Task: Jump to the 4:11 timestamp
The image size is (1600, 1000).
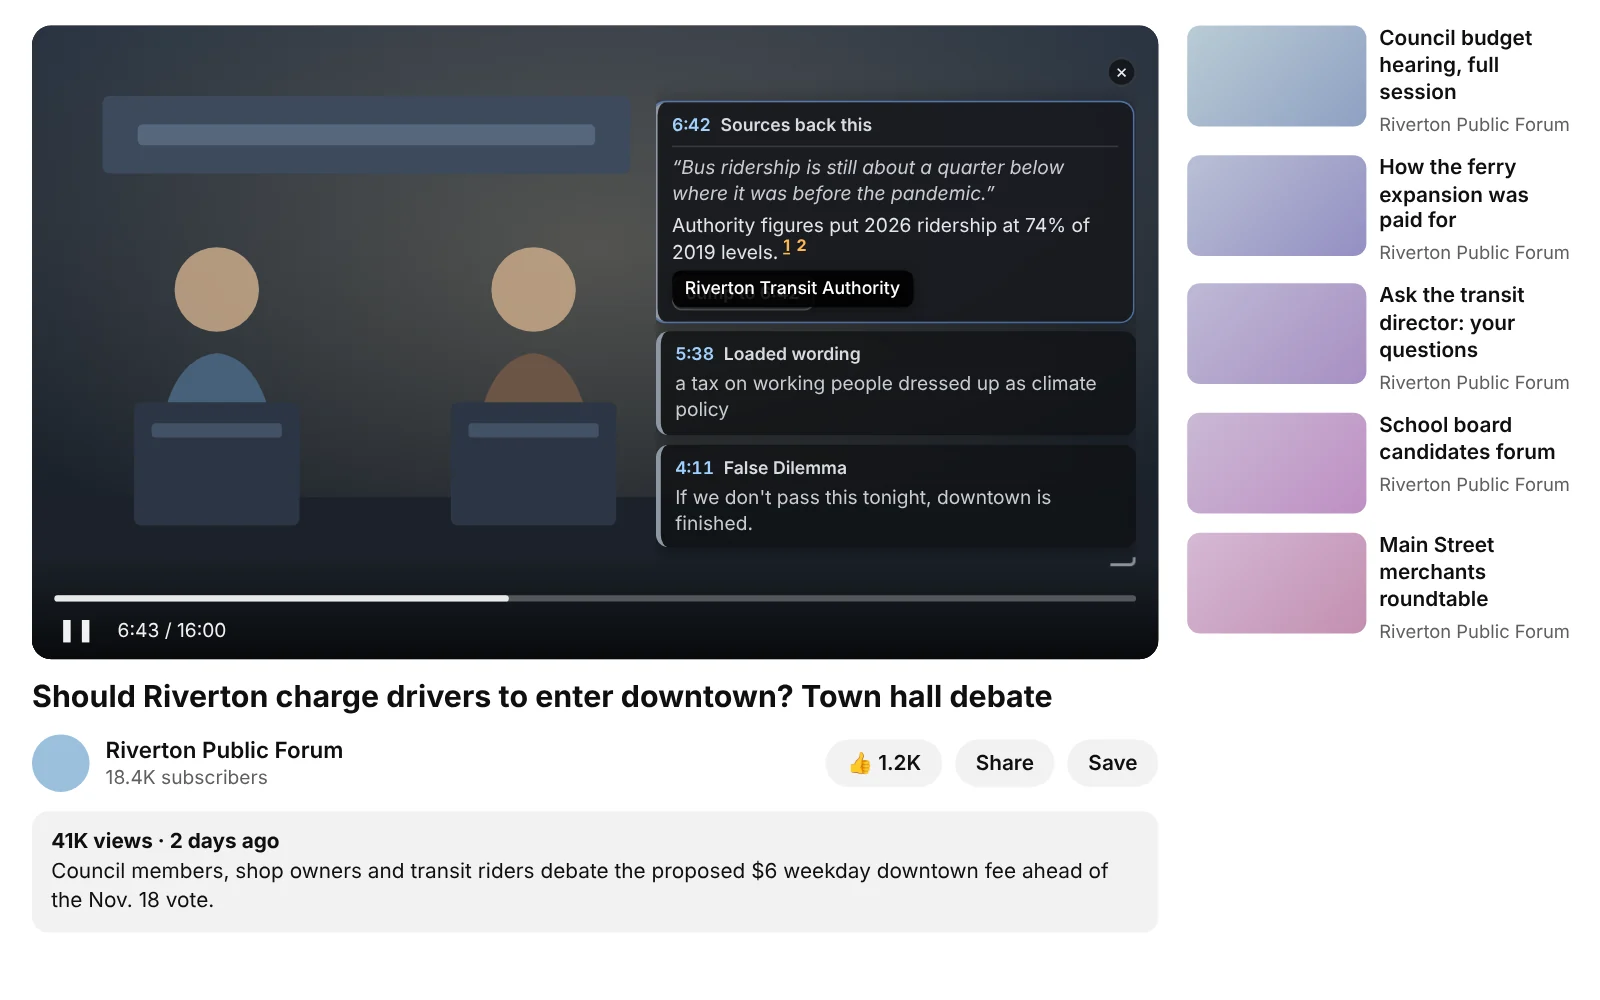Action: tap(694, 468)
